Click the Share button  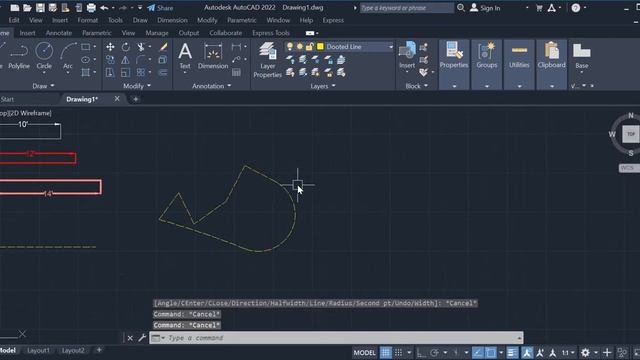tap(160, 8)
